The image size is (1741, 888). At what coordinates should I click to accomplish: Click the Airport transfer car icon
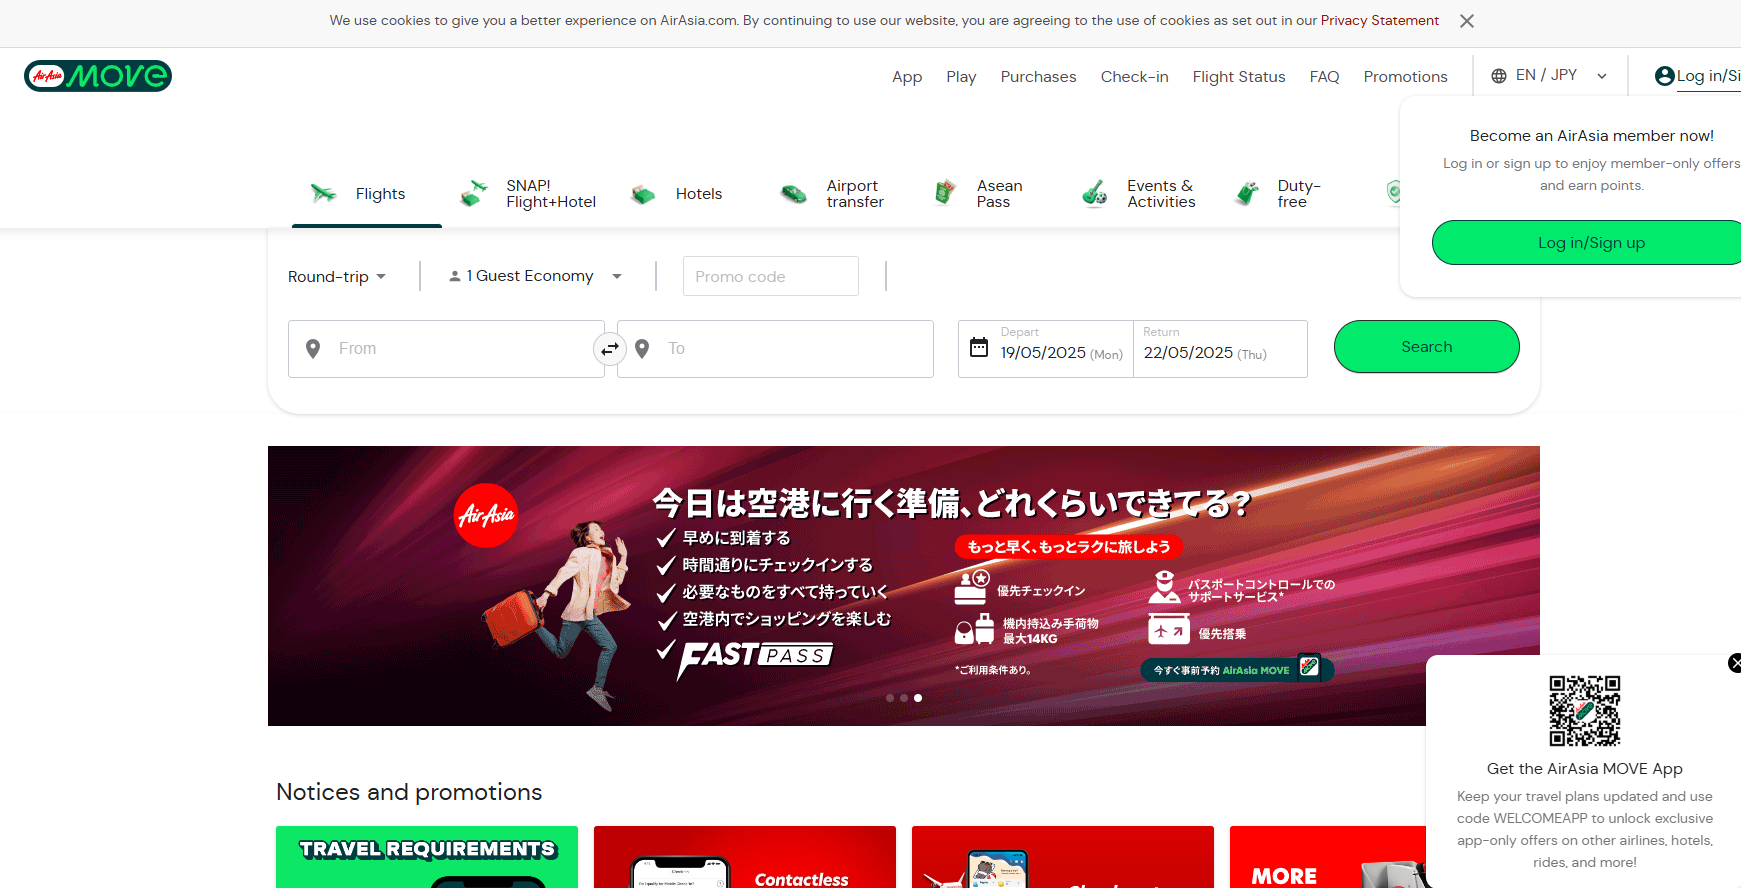coord(794,194)
